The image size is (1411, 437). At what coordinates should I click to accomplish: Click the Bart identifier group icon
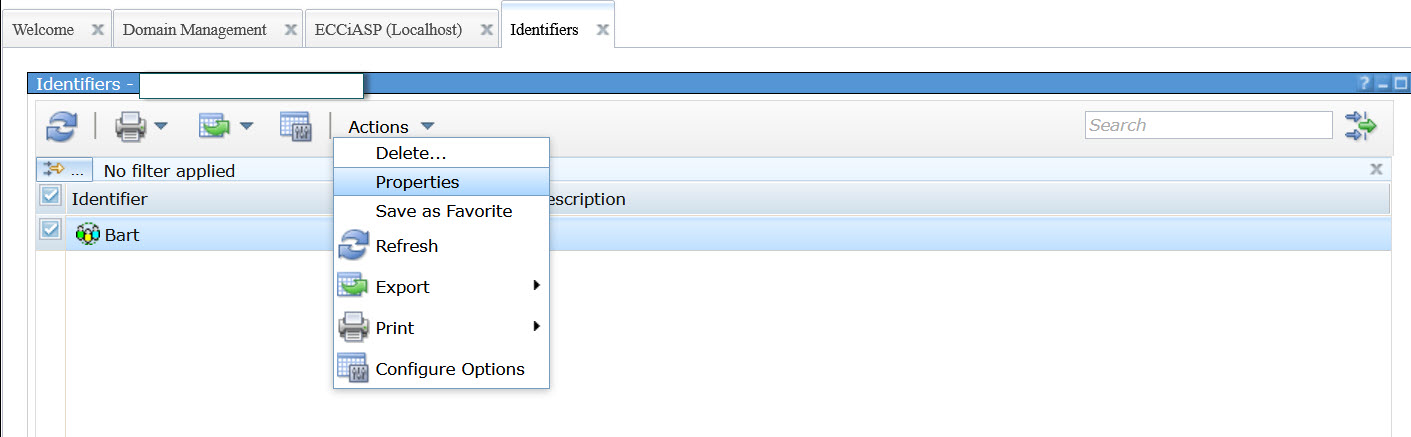pos(88,235)
